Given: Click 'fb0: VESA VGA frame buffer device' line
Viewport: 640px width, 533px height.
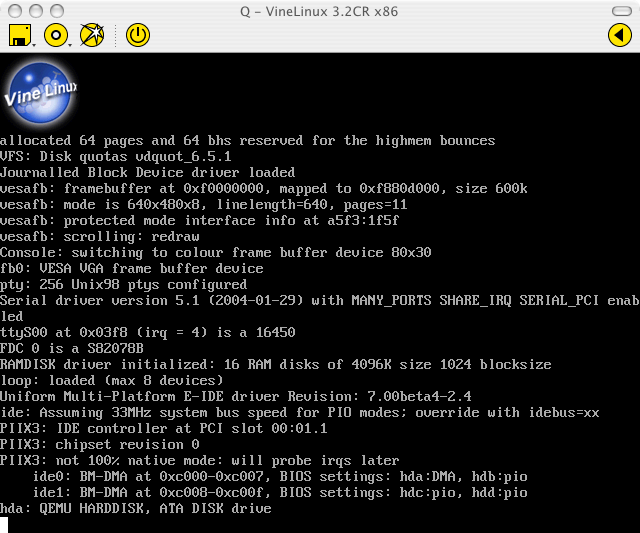Looking at the screenshot, I should click(131, 268).
